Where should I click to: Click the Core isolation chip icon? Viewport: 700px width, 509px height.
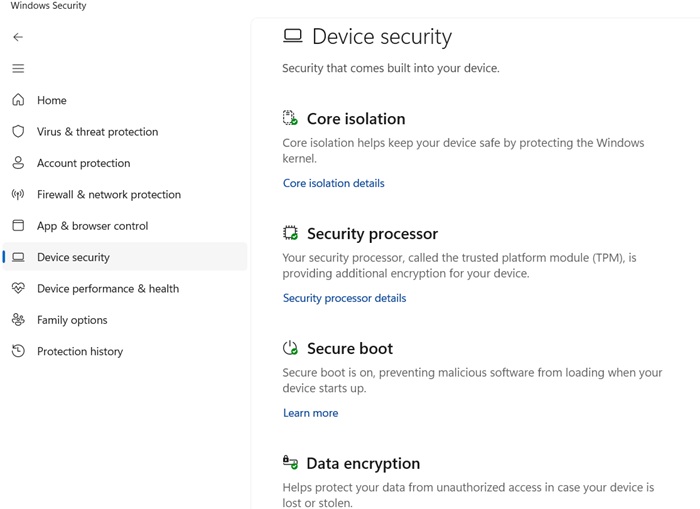pos(290,118)
